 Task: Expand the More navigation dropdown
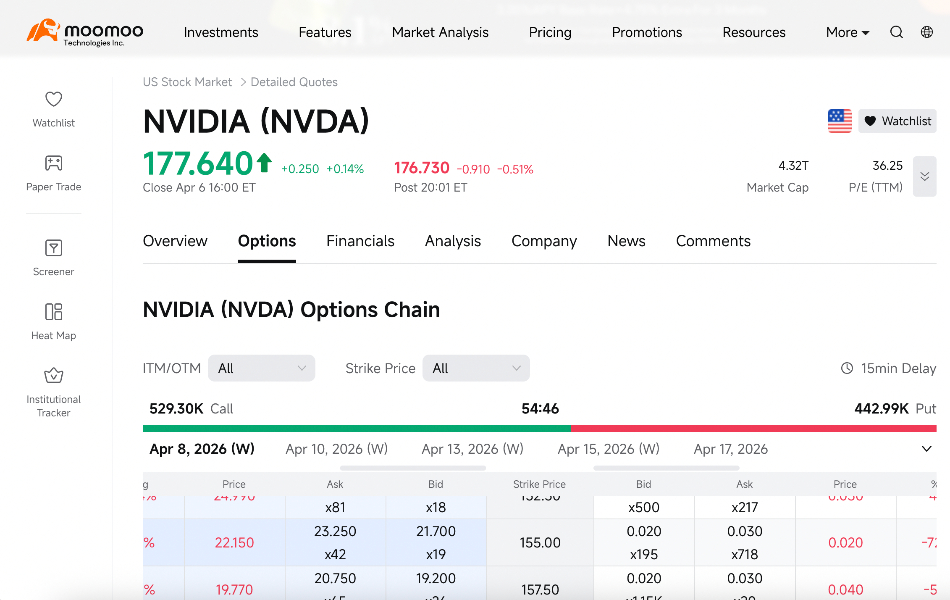click(846, 31)
